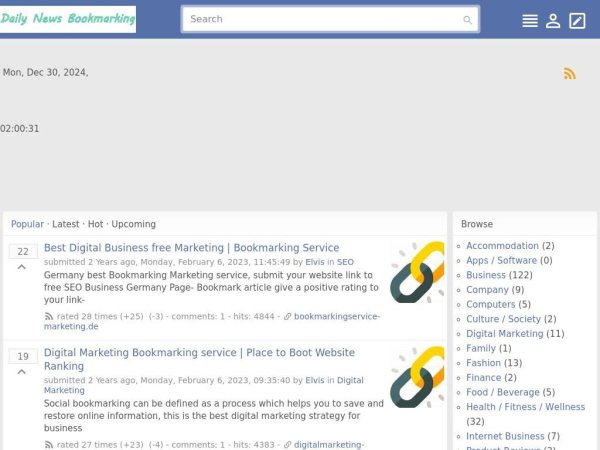Click vote count box showing 22
The image size is (600, 450).
[23, 251]
